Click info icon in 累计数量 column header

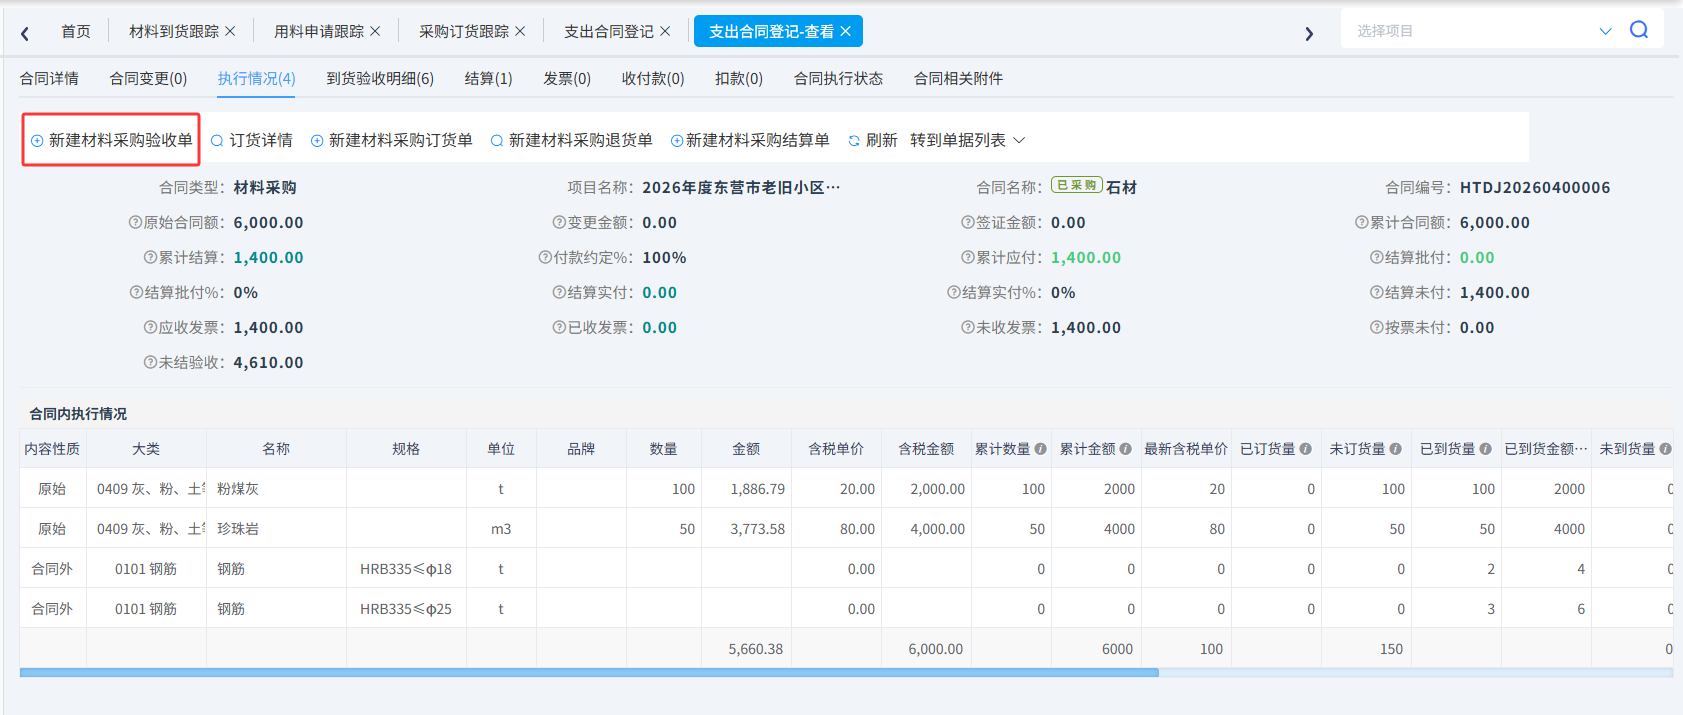pos(1041,449)
